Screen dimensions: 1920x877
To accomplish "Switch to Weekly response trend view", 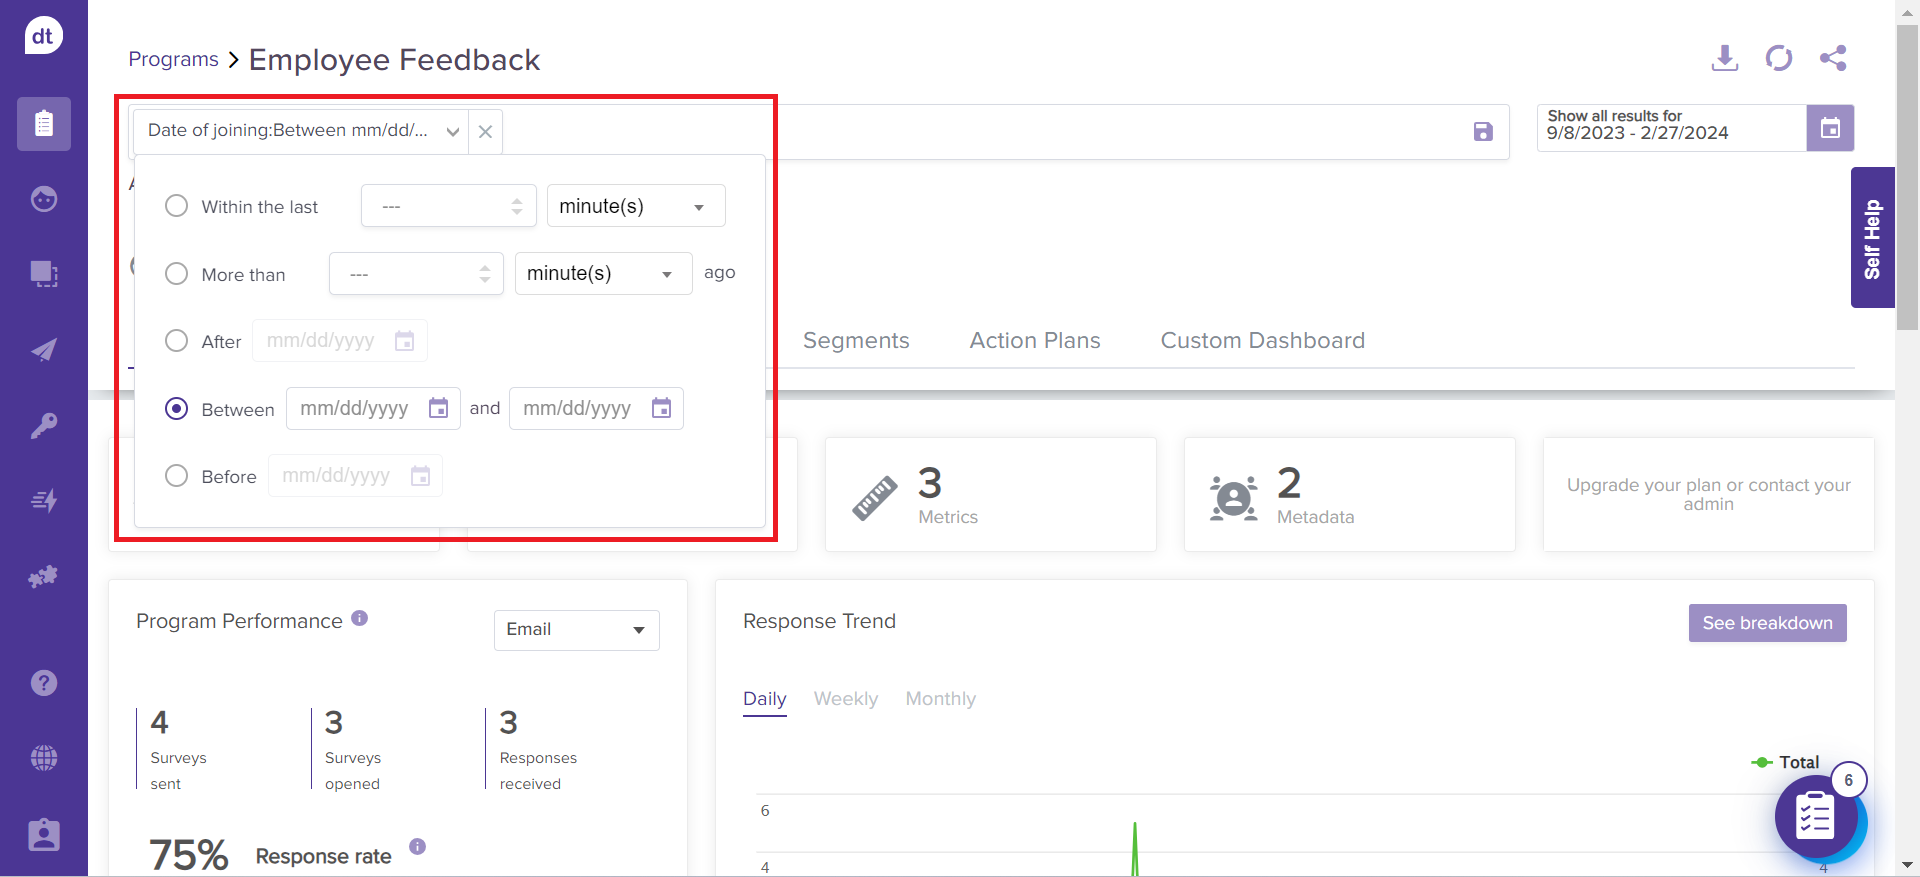I will pos(845,699).
